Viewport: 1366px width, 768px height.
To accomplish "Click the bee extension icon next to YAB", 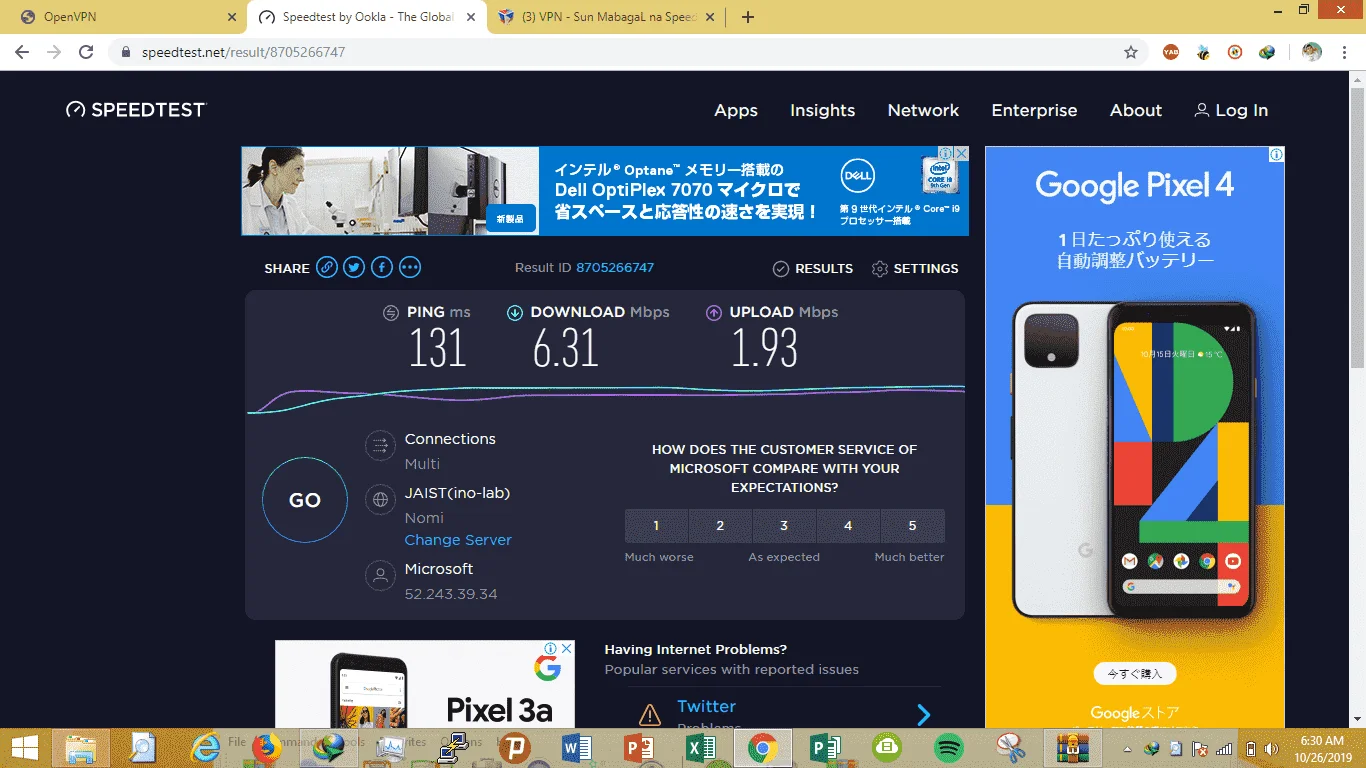I will (x=1203, y=52).
